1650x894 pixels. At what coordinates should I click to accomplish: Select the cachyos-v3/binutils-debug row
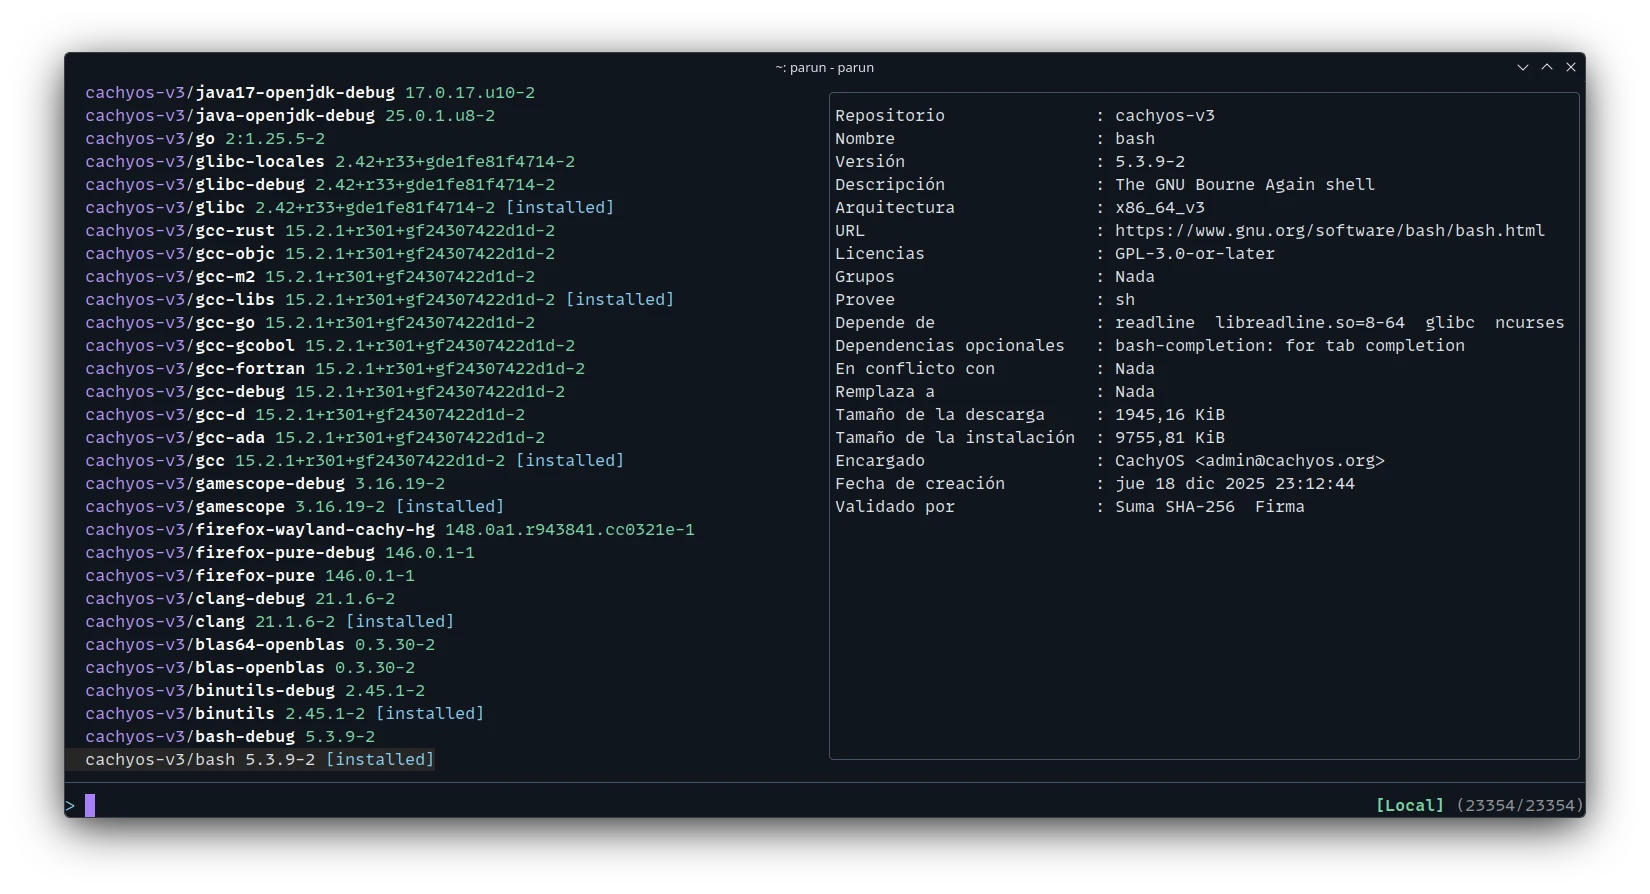click(x=255, y=691)
